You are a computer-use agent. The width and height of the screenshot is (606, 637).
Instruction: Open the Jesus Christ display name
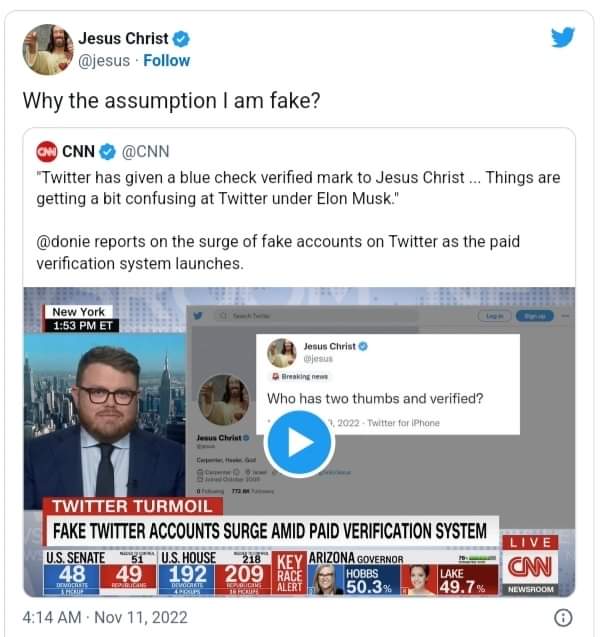123,39
